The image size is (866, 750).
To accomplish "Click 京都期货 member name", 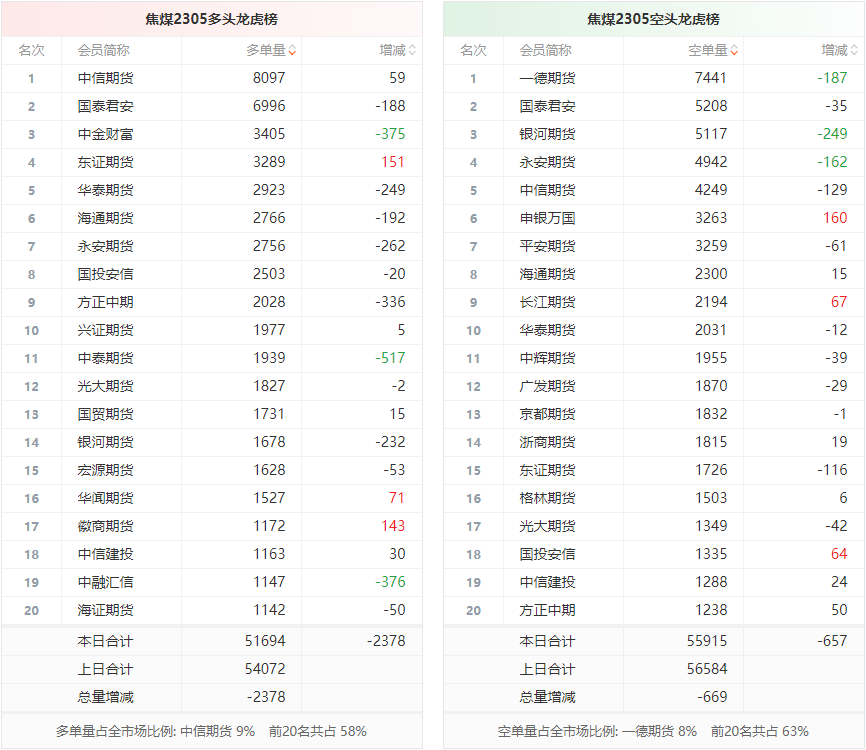I will pos(547,414).
